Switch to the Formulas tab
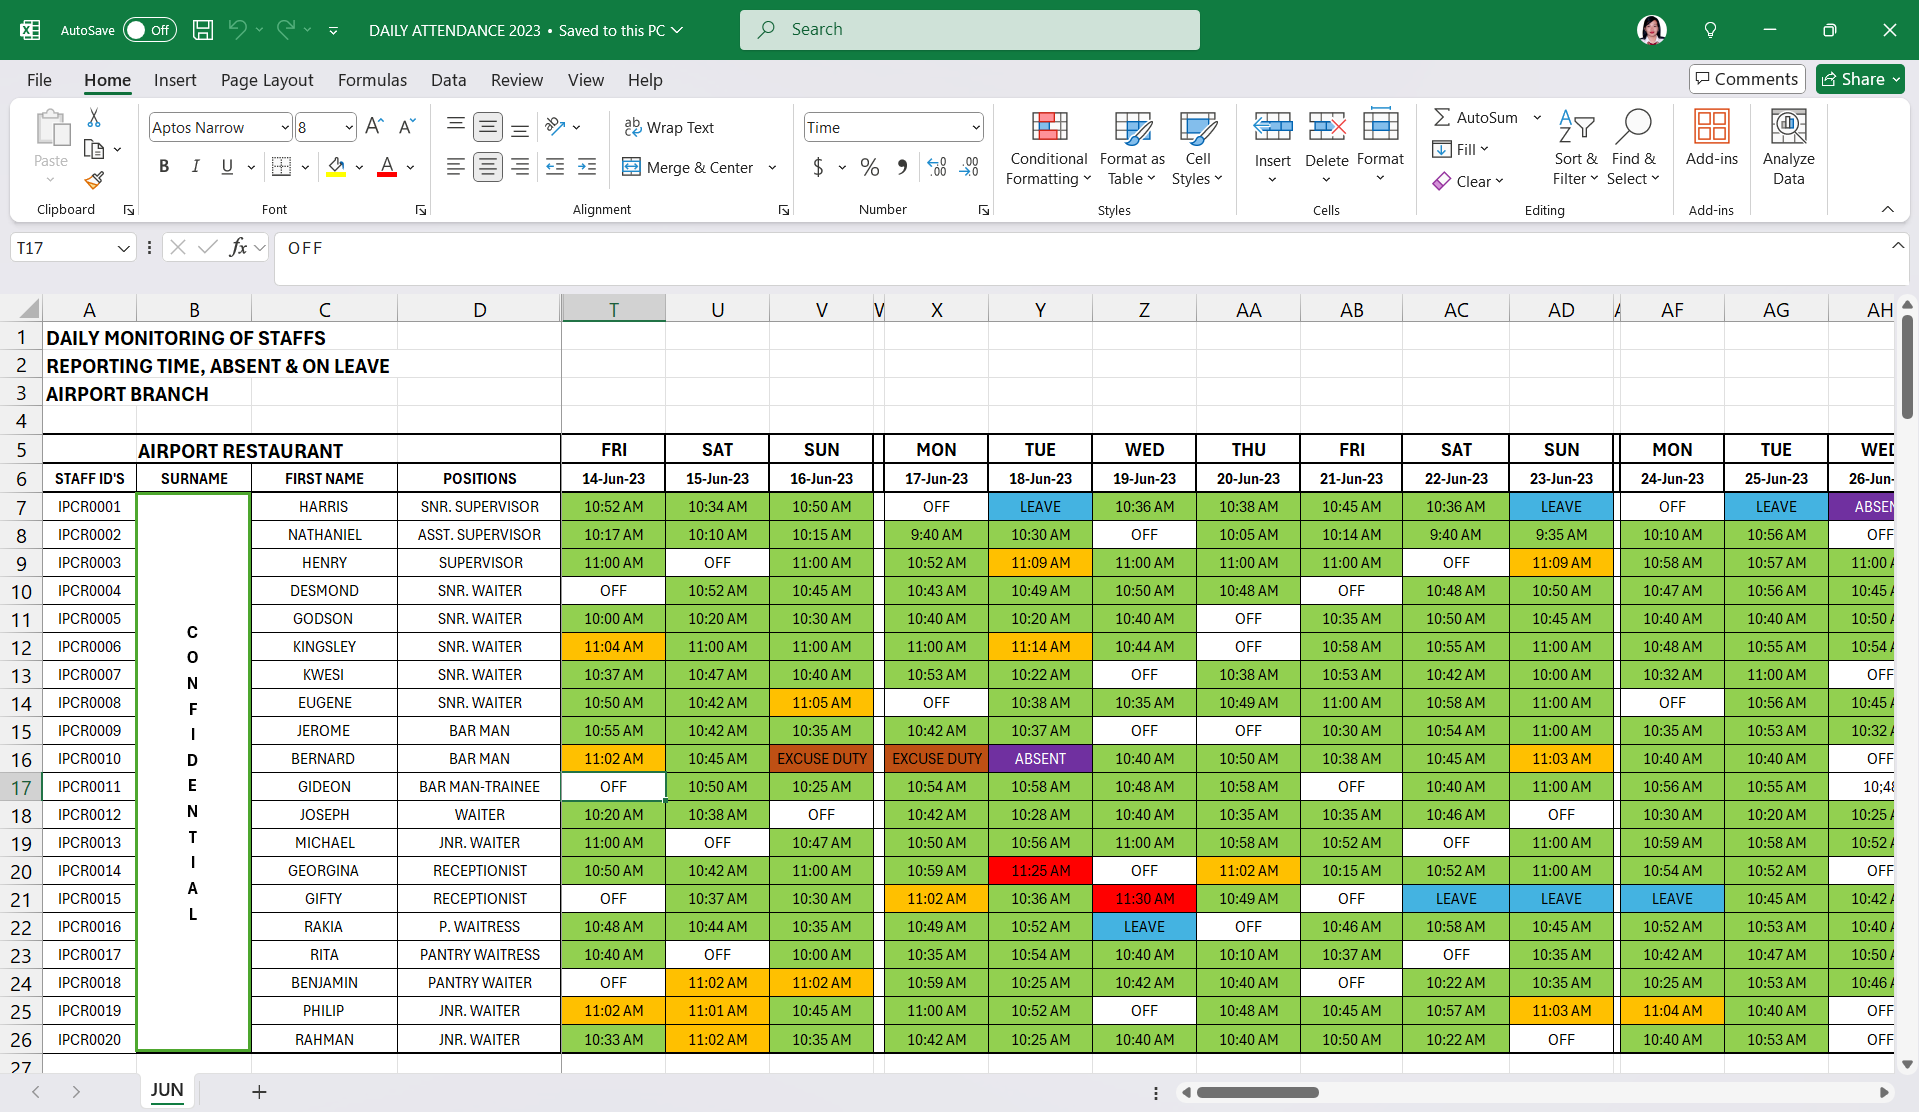Screen dimensions: 1919x1112 point(372,80)
